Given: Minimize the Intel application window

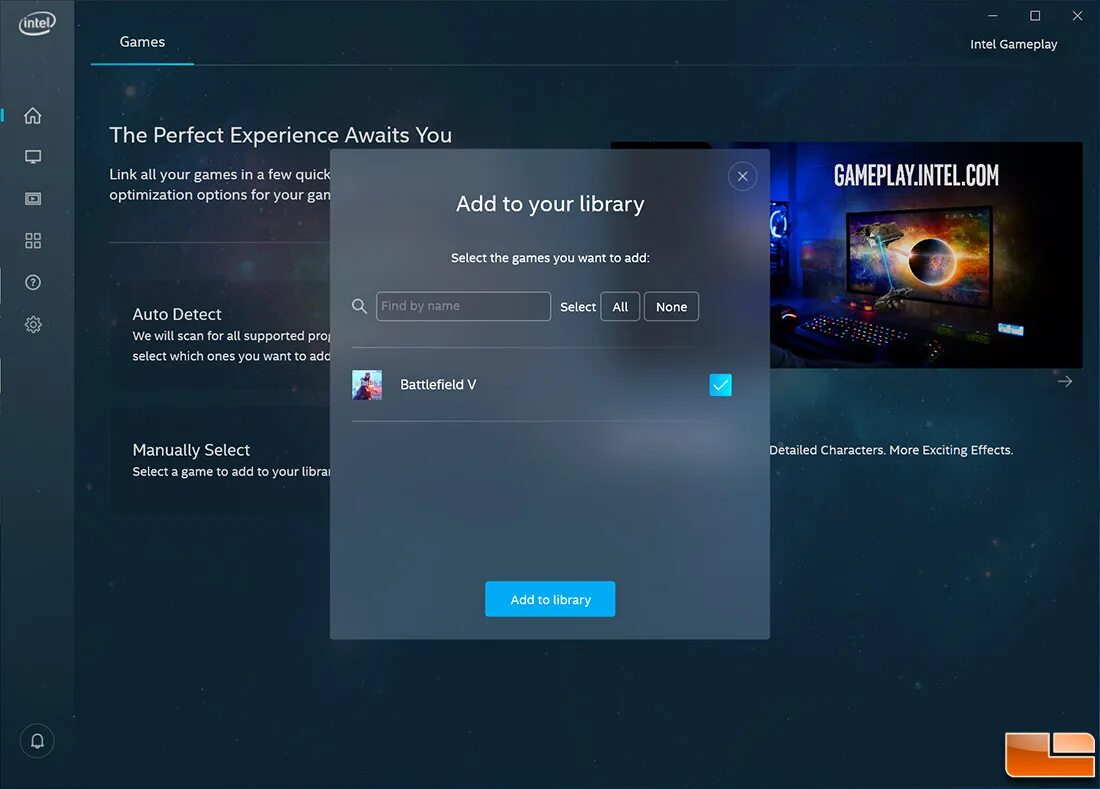Looking at the screenshot, I should pyautogui.click(x=993, y=15).
